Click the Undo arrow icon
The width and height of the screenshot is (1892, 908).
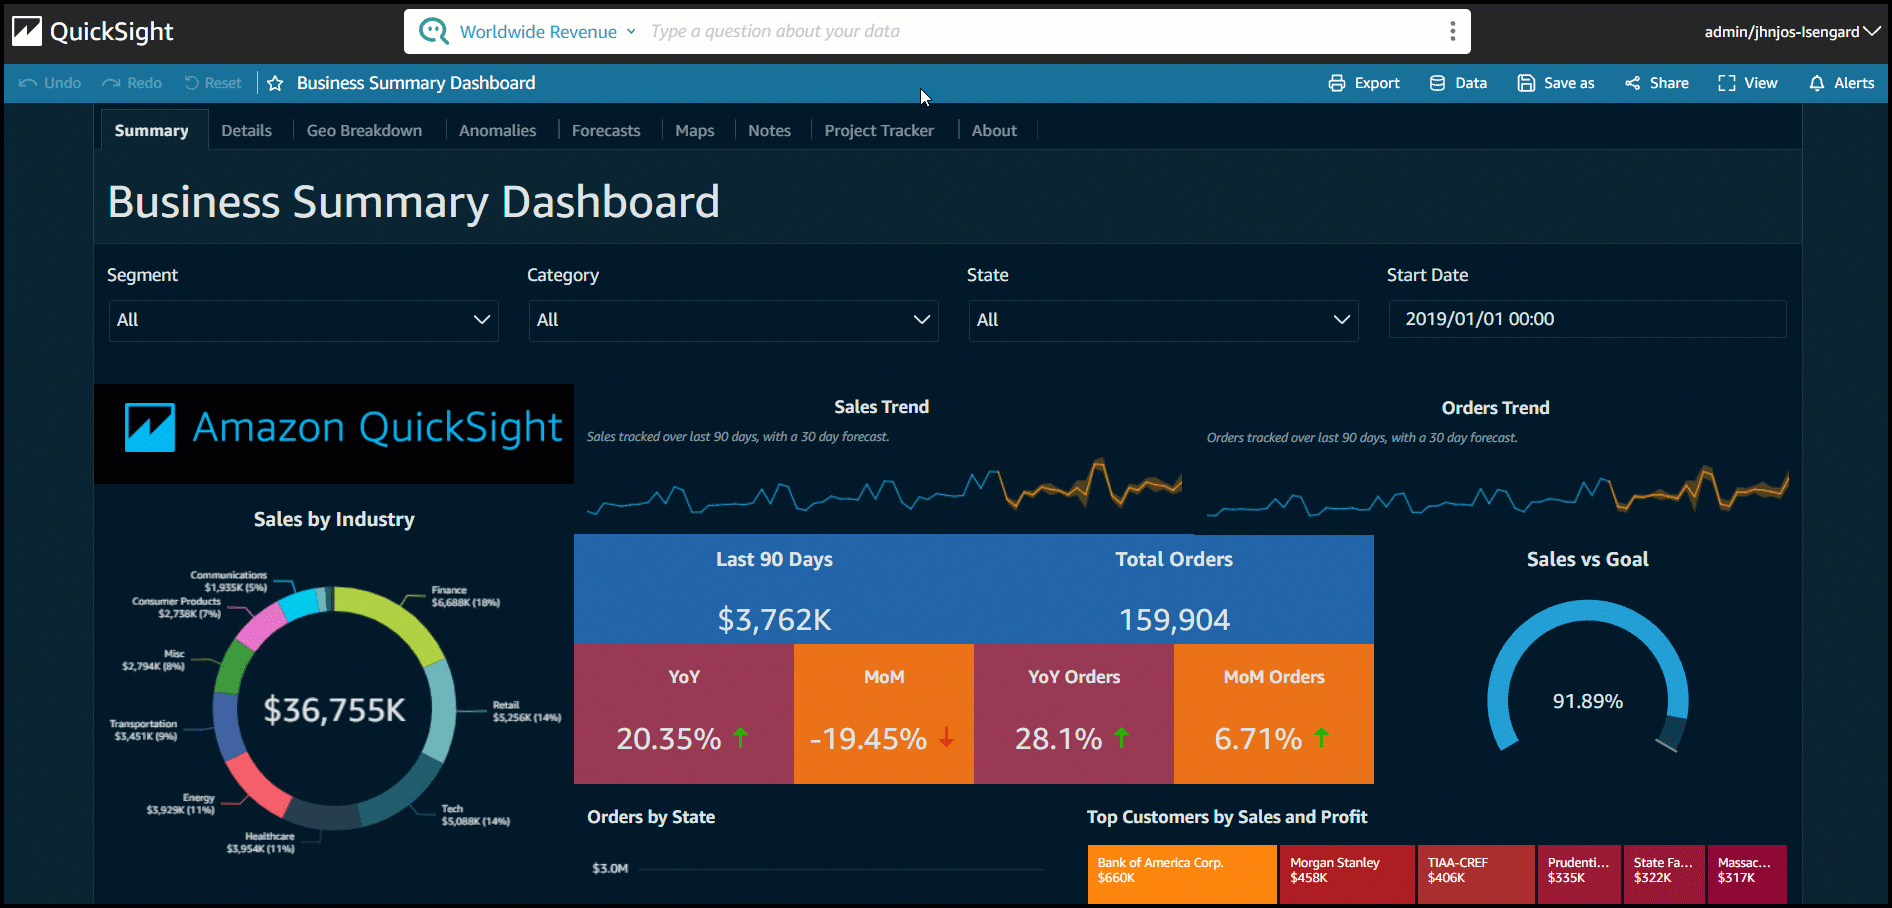[x=27, y=83]
